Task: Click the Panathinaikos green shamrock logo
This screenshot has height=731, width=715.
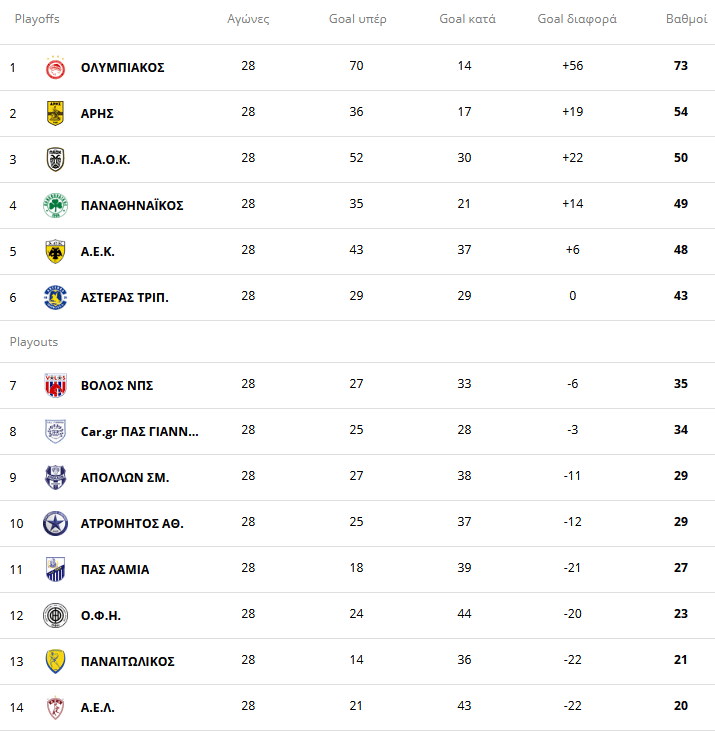Action: [55, 206]
